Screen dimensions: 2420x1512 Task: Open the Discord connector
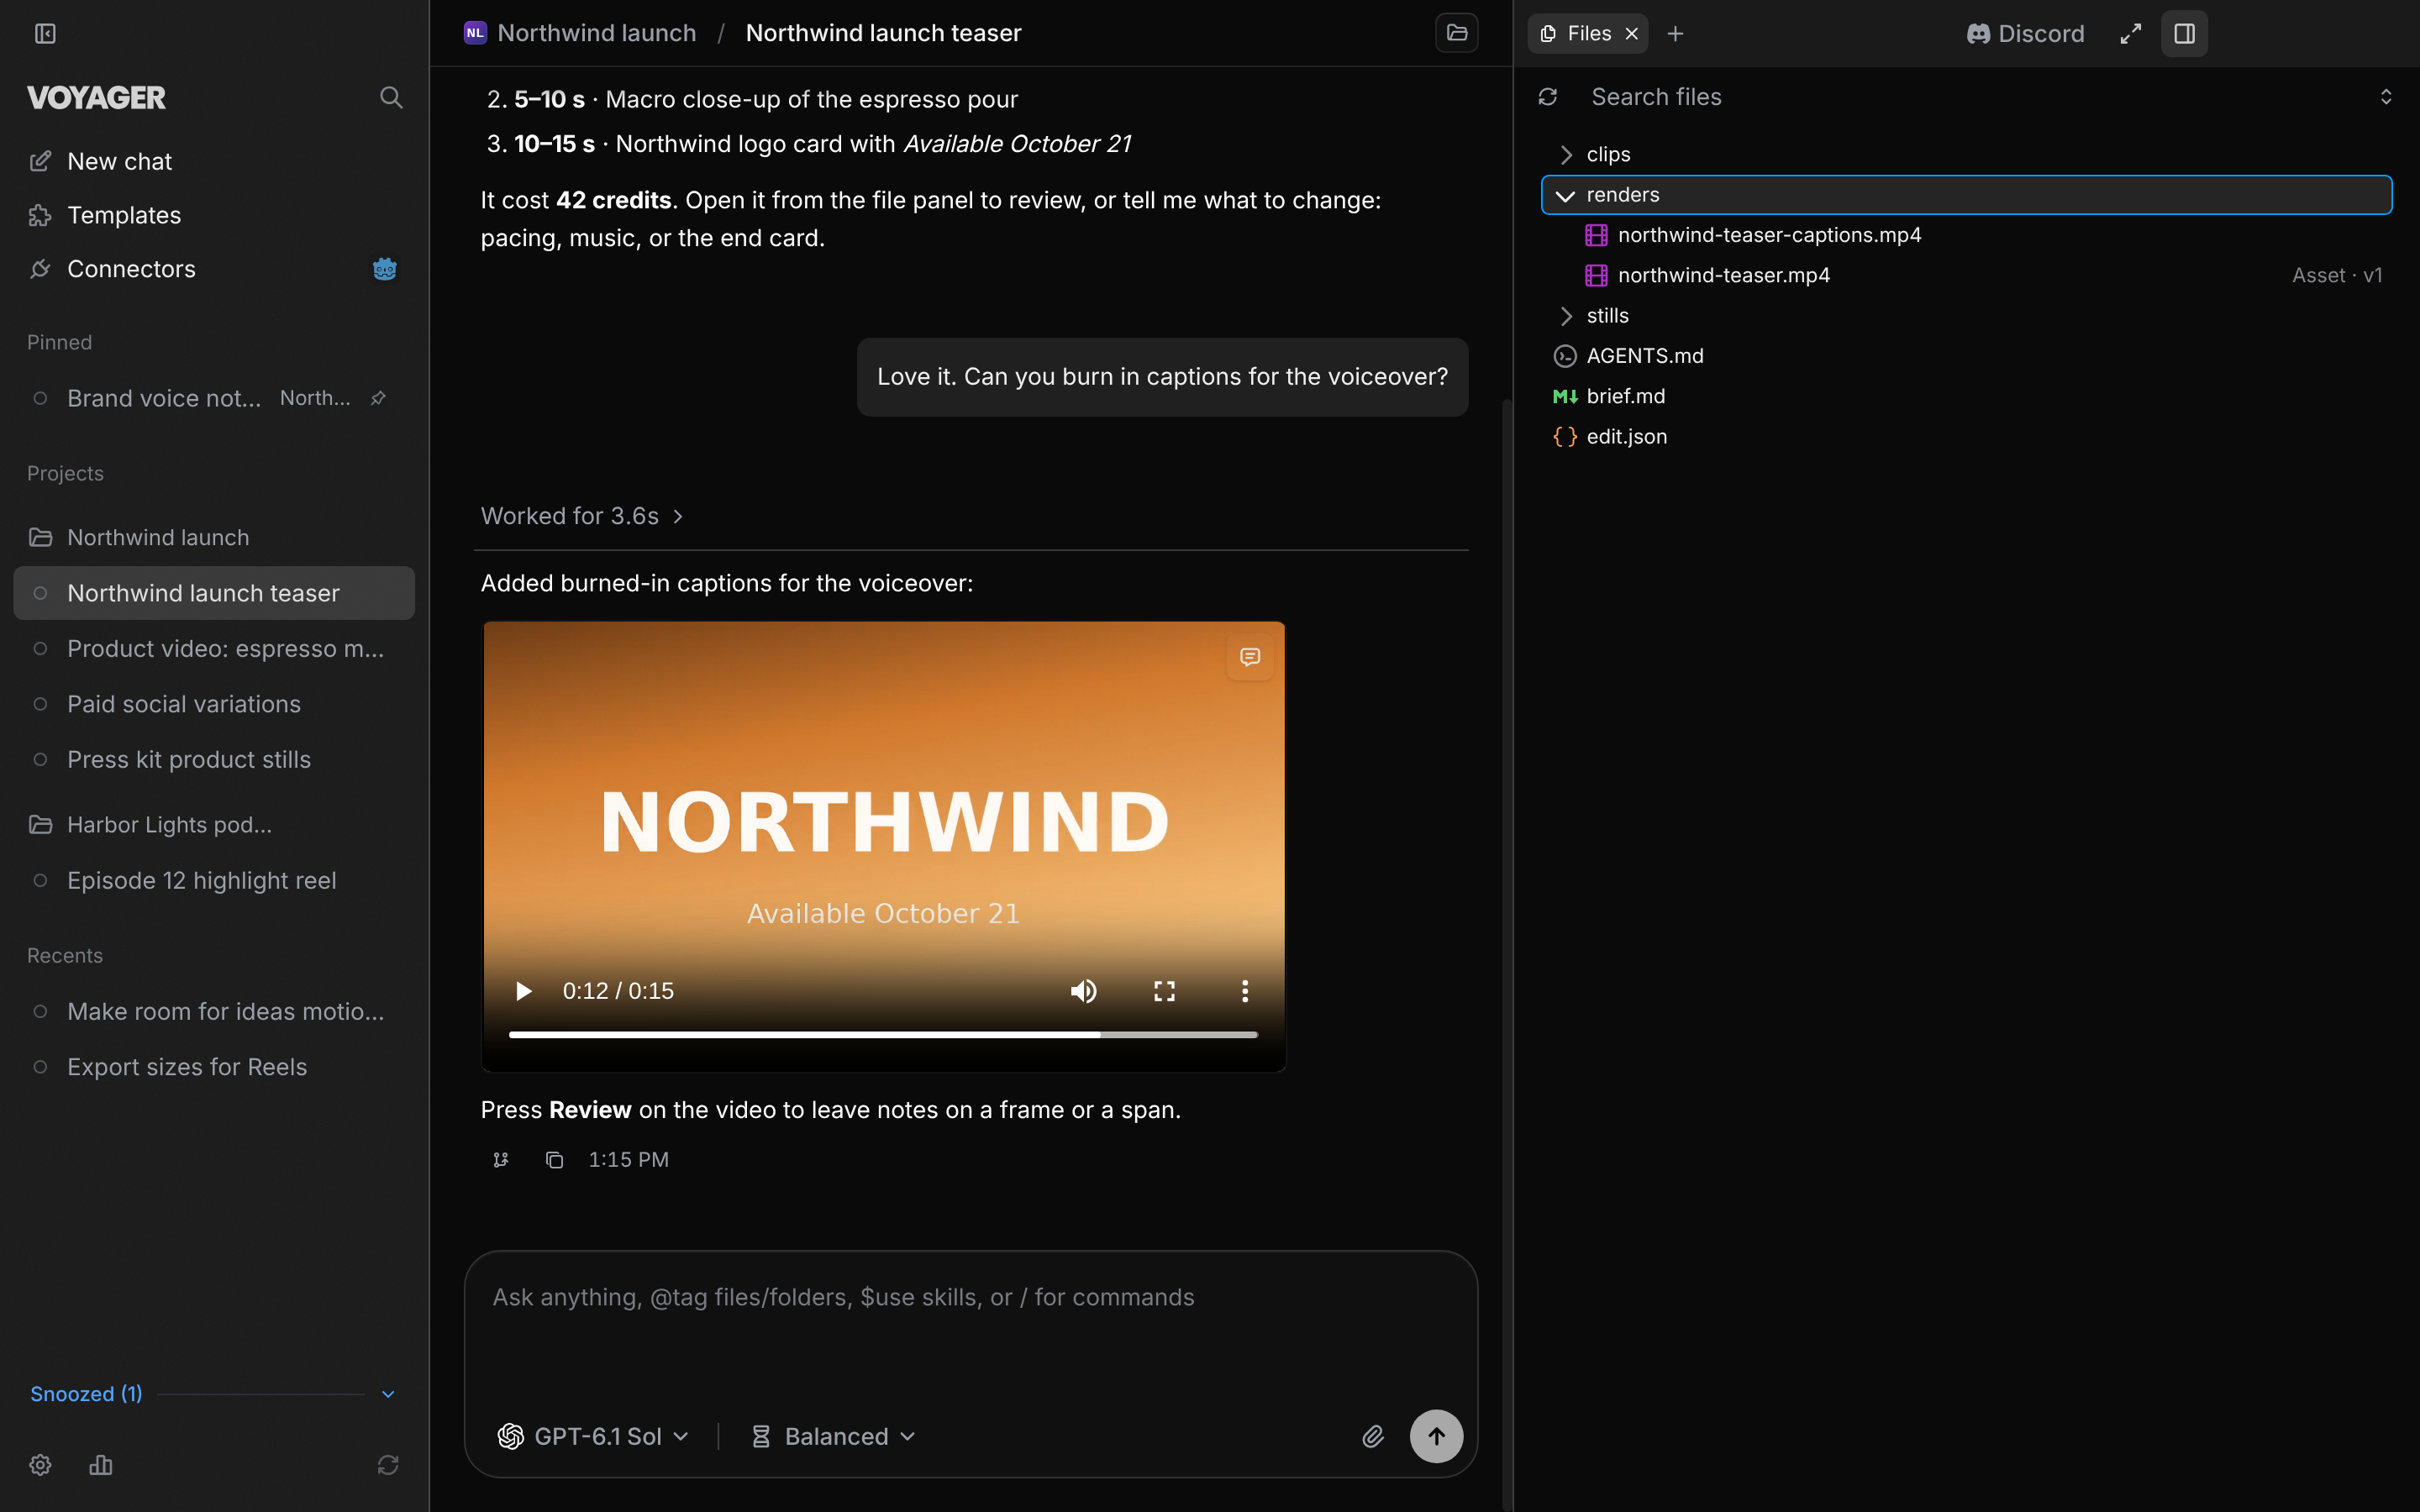coord(2026,34)
